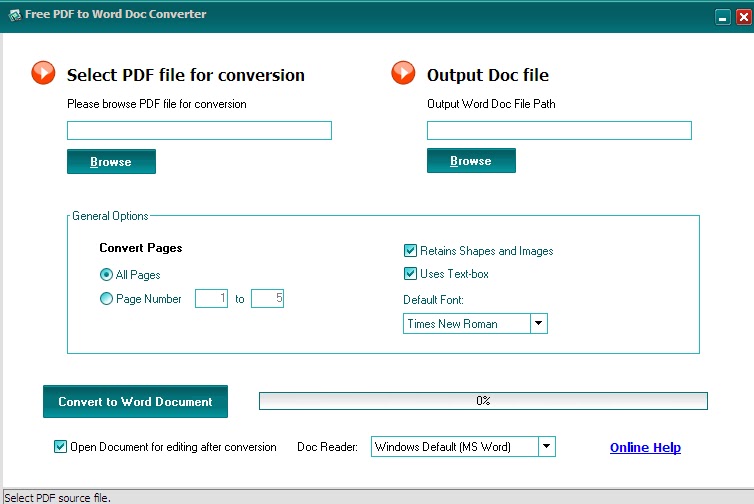Screen dimensions: 754x504
Task: Click the starting page number field showing 1
Action: click(211, 299)
